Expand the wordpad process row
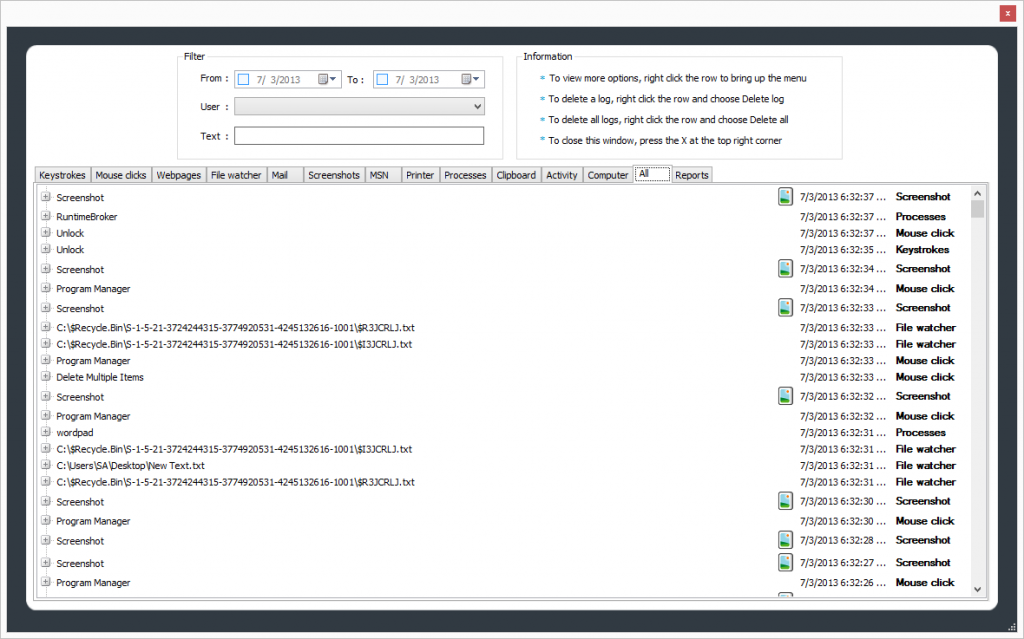Viewport: 1024px width, 639px height. click(x=46, y=432)
